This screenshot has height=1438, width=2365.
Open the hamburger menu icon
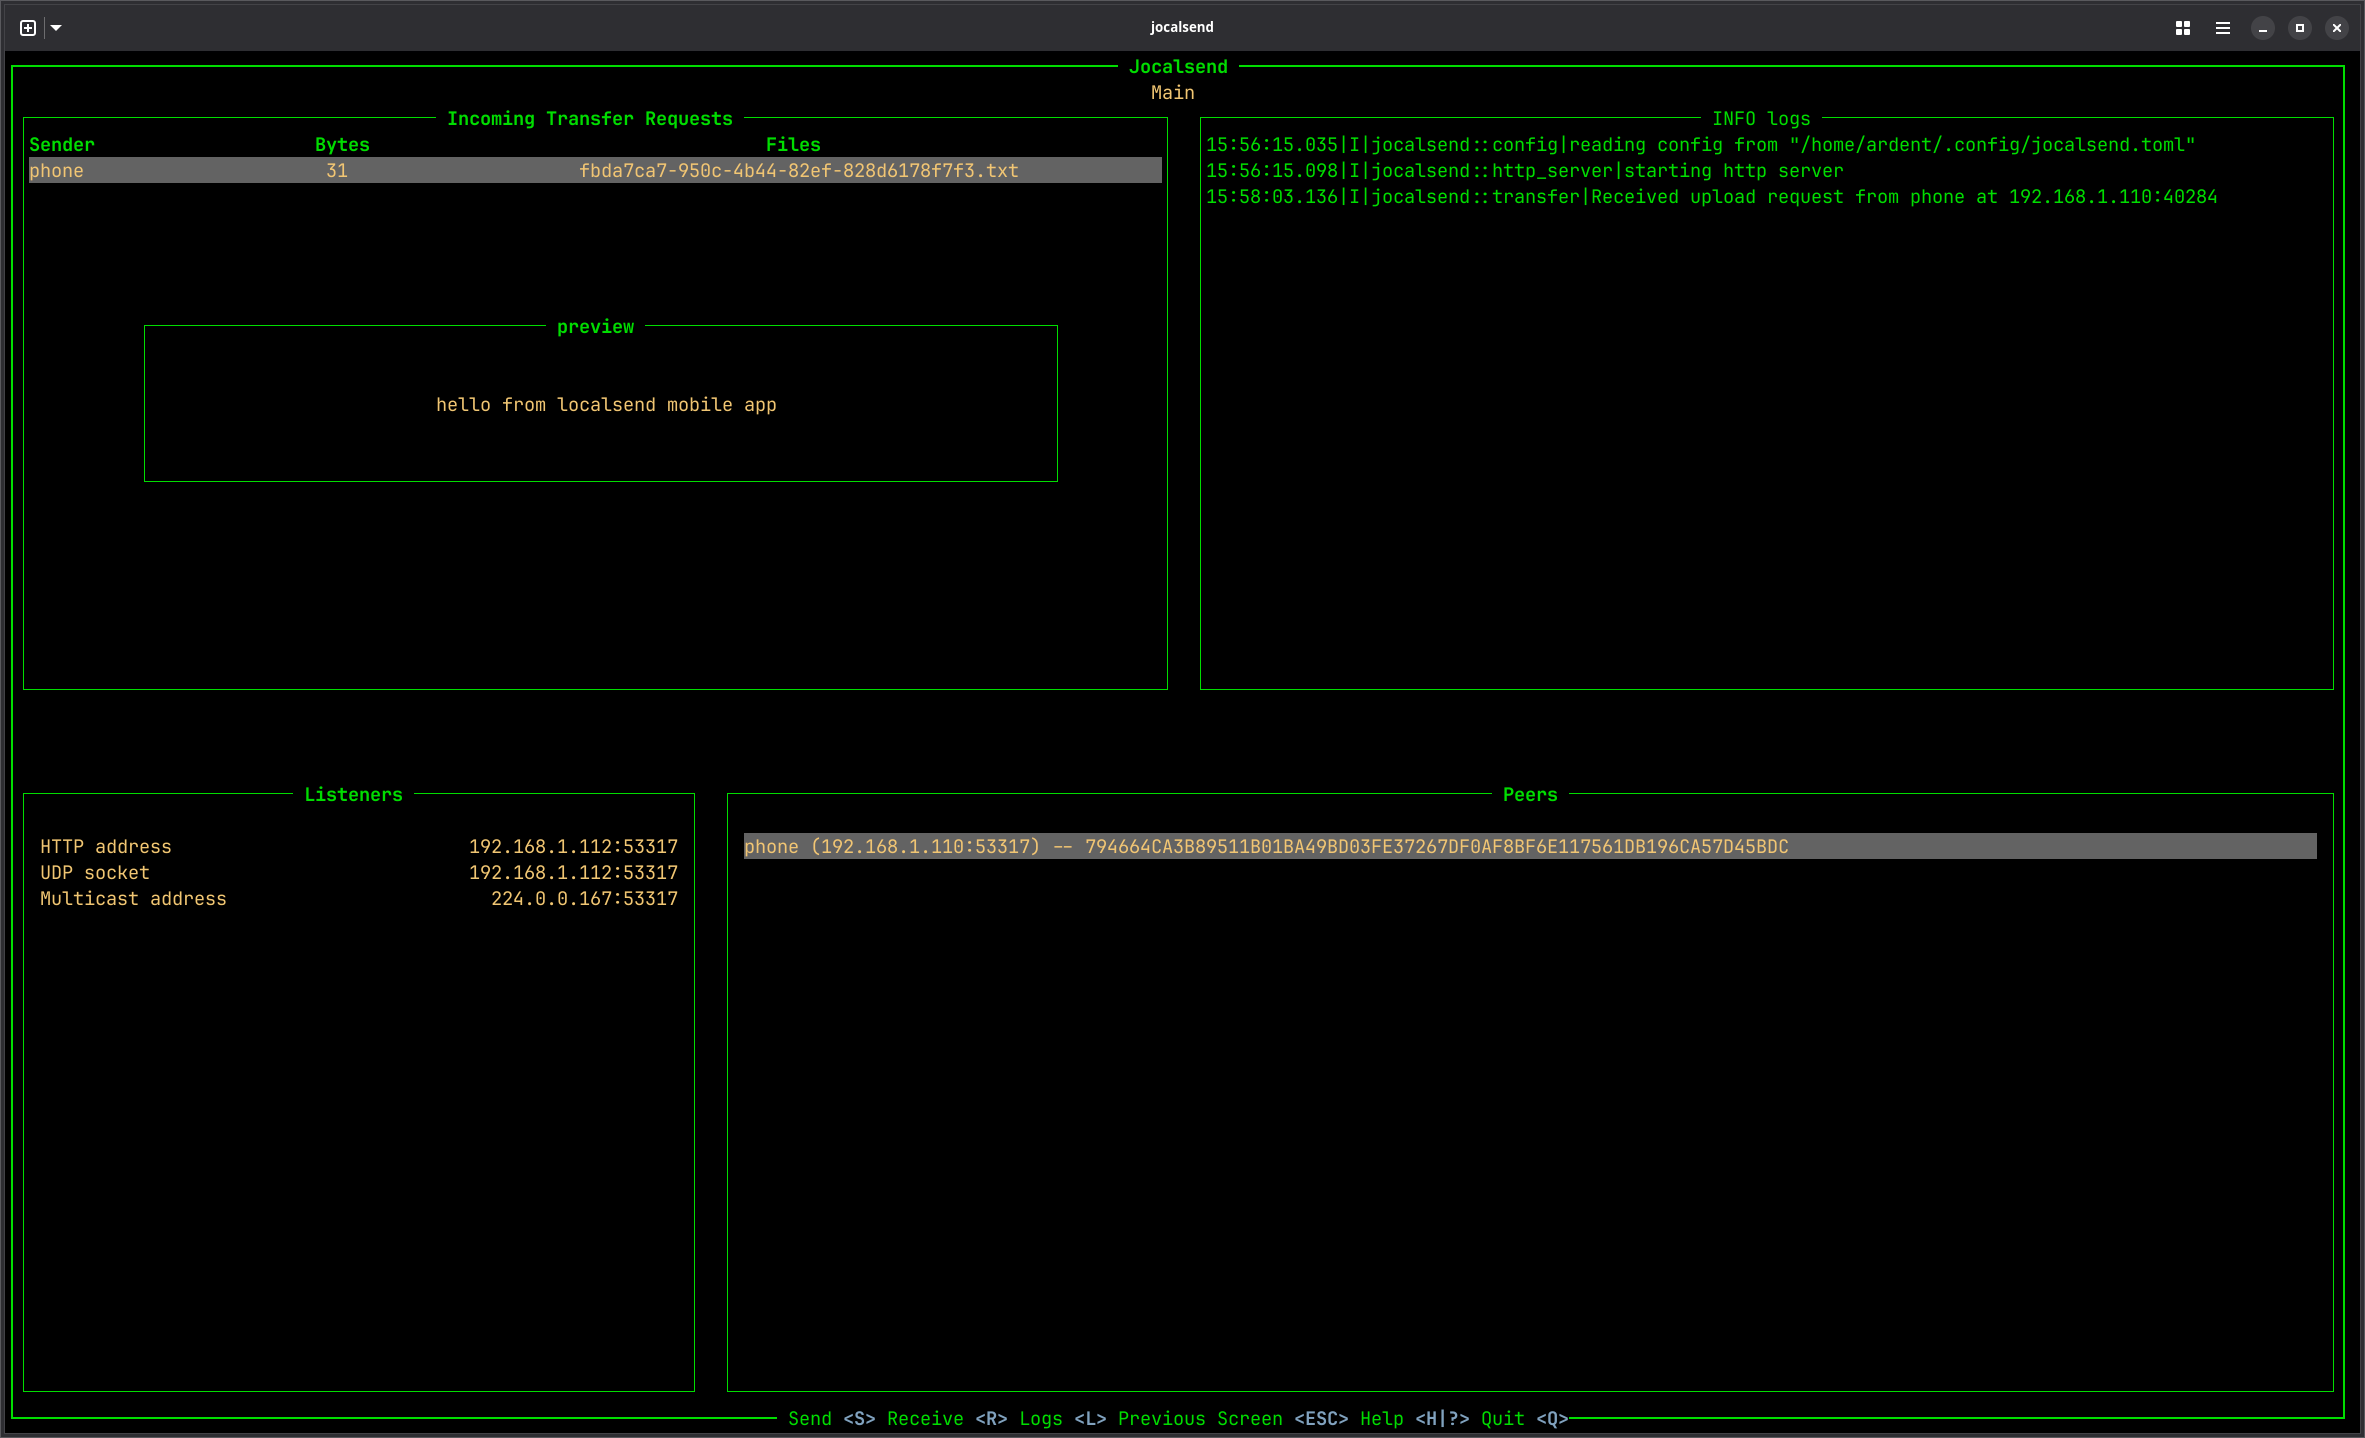click(x=2222, y=28)
